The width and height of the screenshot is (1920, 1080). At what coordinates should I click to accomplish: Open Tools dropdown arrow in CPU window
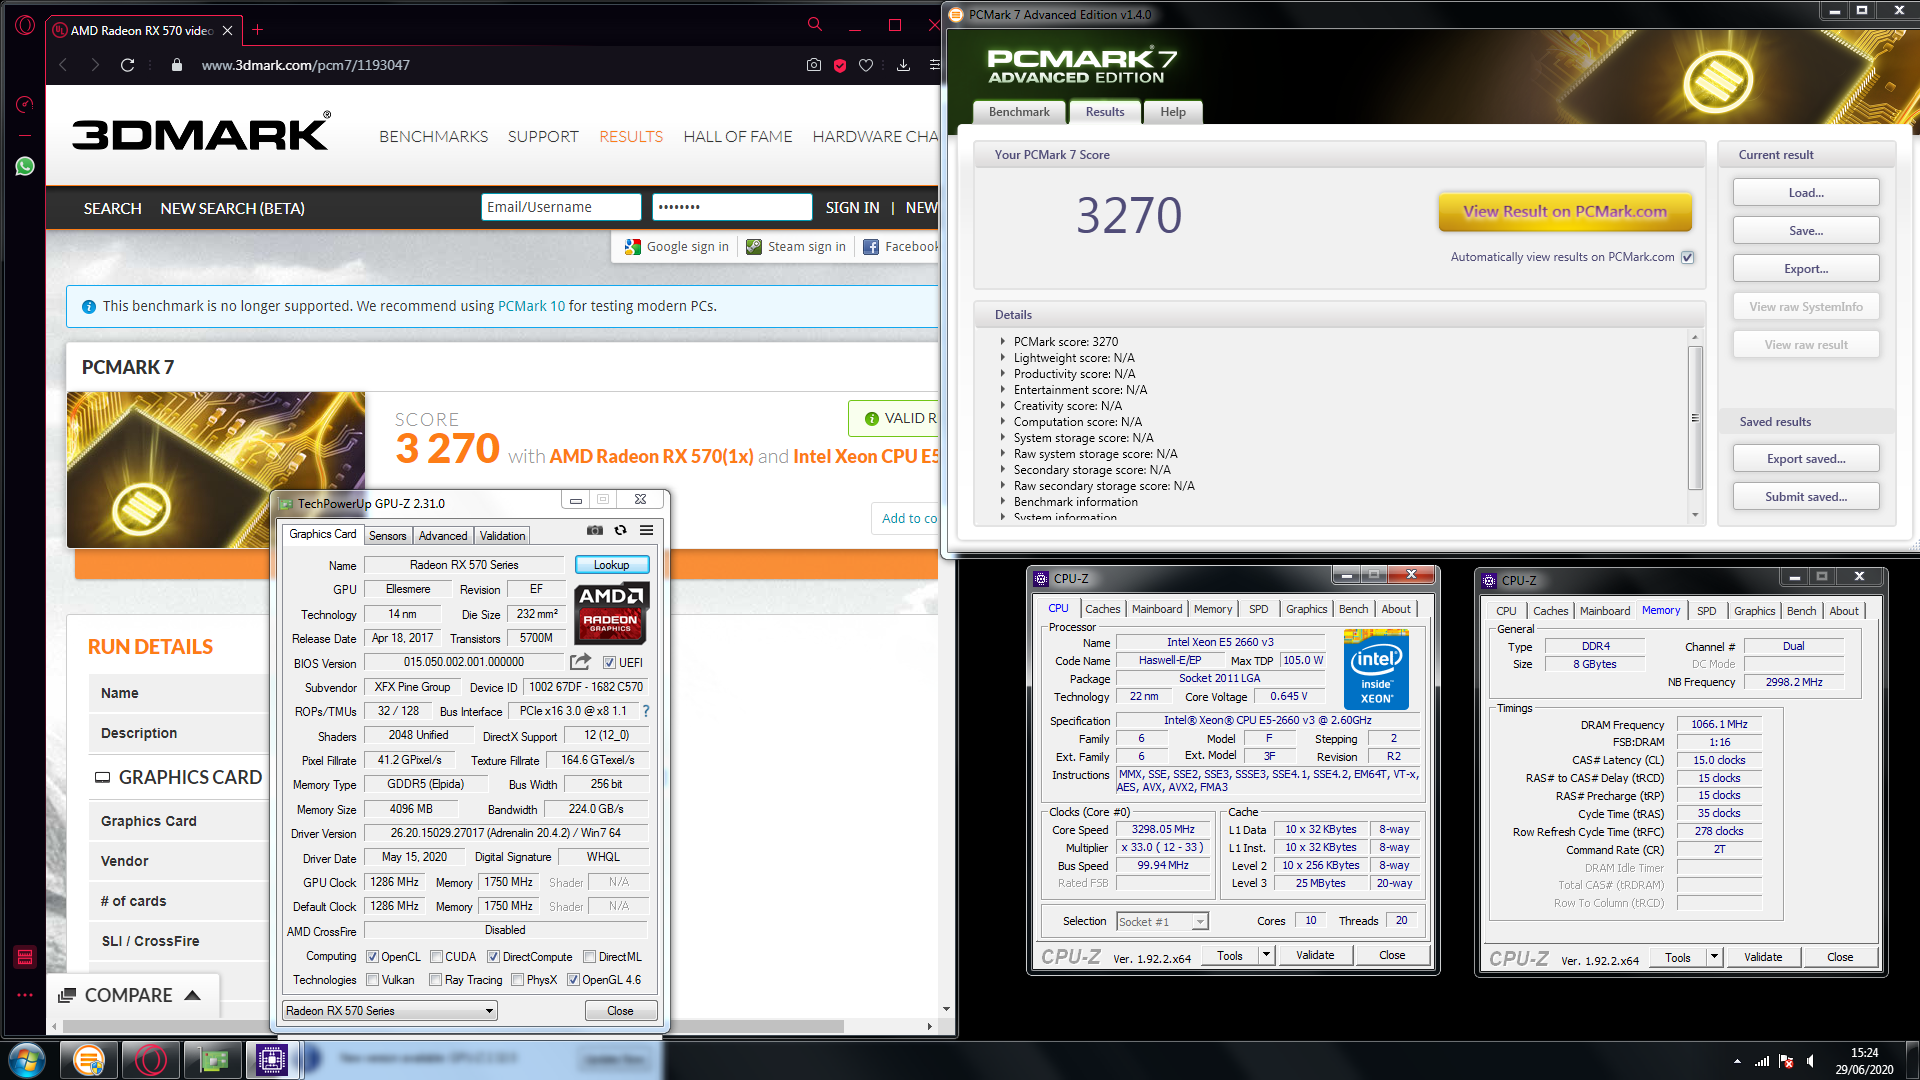(x=1266, y=956)
